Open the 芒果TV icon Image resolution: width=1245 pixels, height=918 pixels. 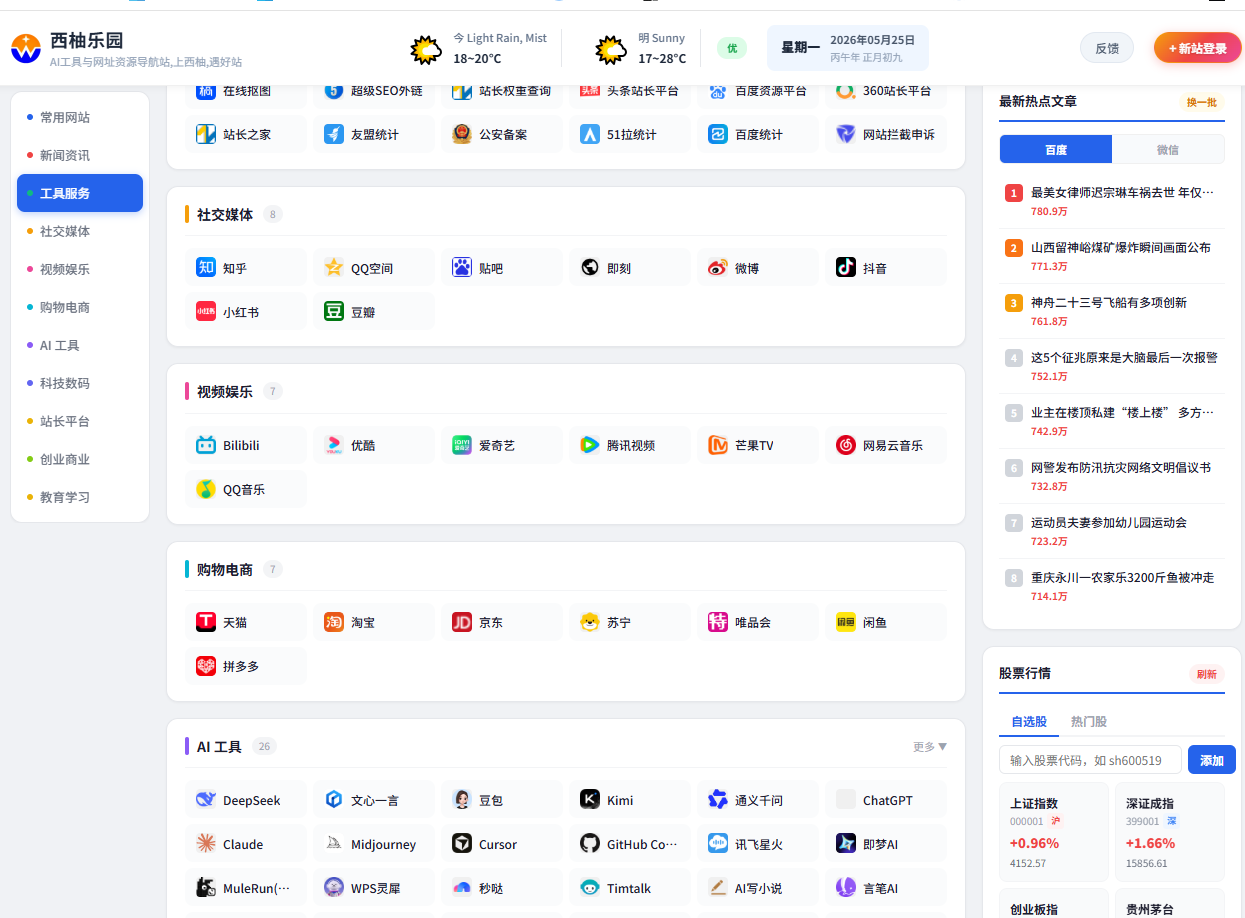718,445
